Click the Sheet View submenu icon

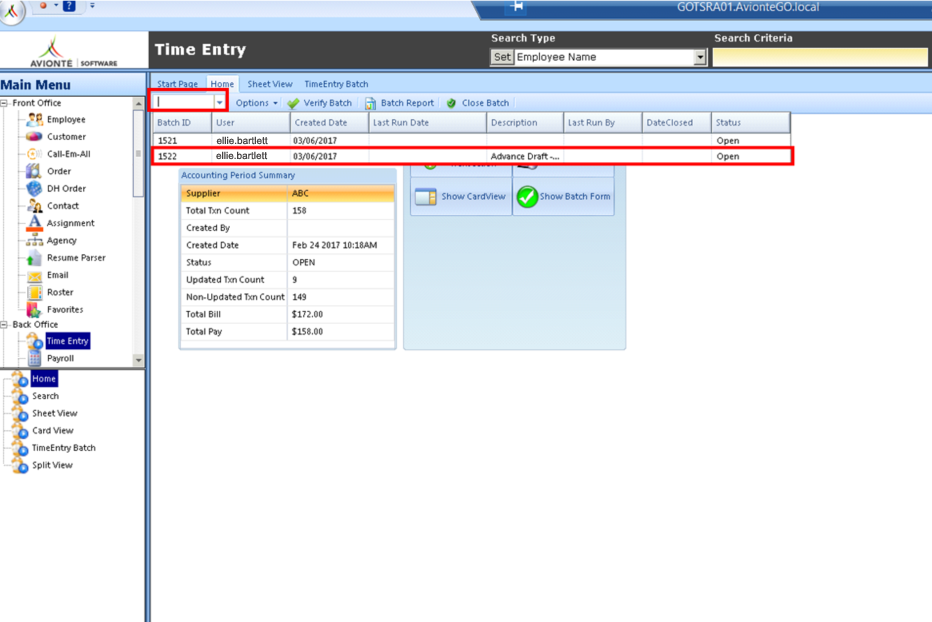[20, 414]
